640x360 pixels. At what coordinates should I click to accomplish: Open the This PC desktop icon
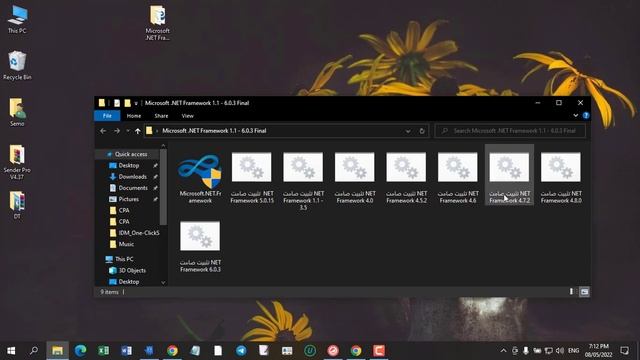17,20
